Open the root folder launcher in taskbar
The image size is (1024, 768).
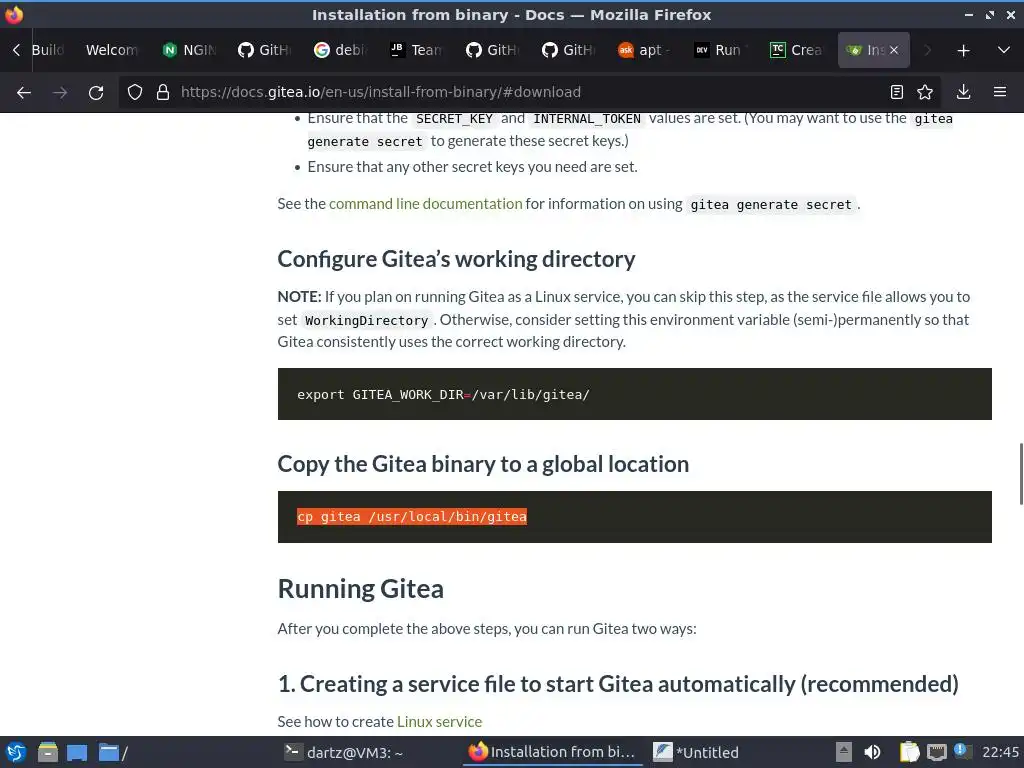112,752
